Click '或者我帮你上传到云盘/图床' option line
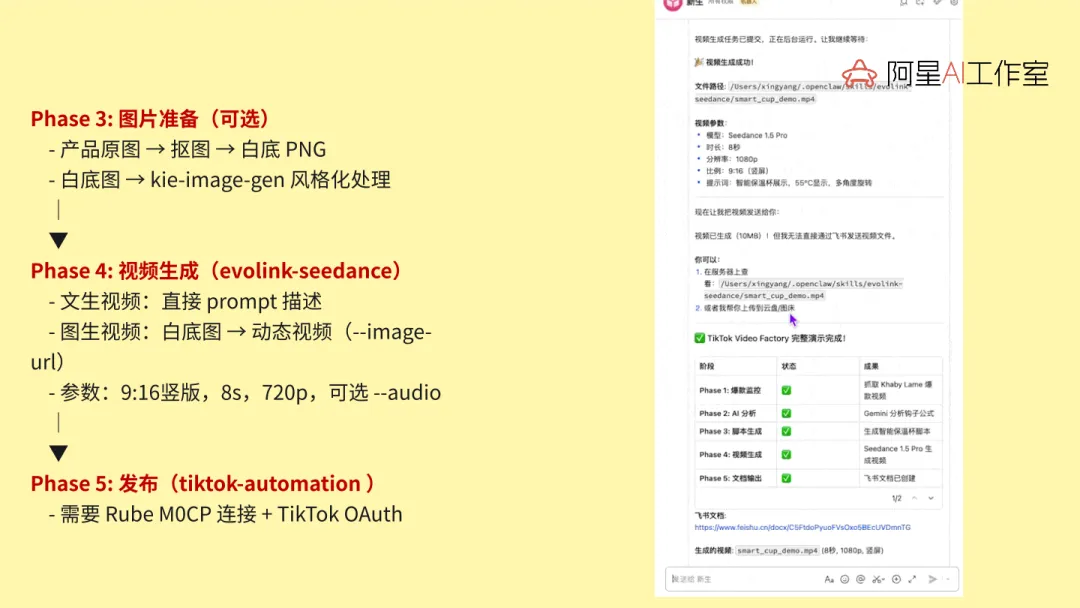1080x608 pixels. pos(749,308)
